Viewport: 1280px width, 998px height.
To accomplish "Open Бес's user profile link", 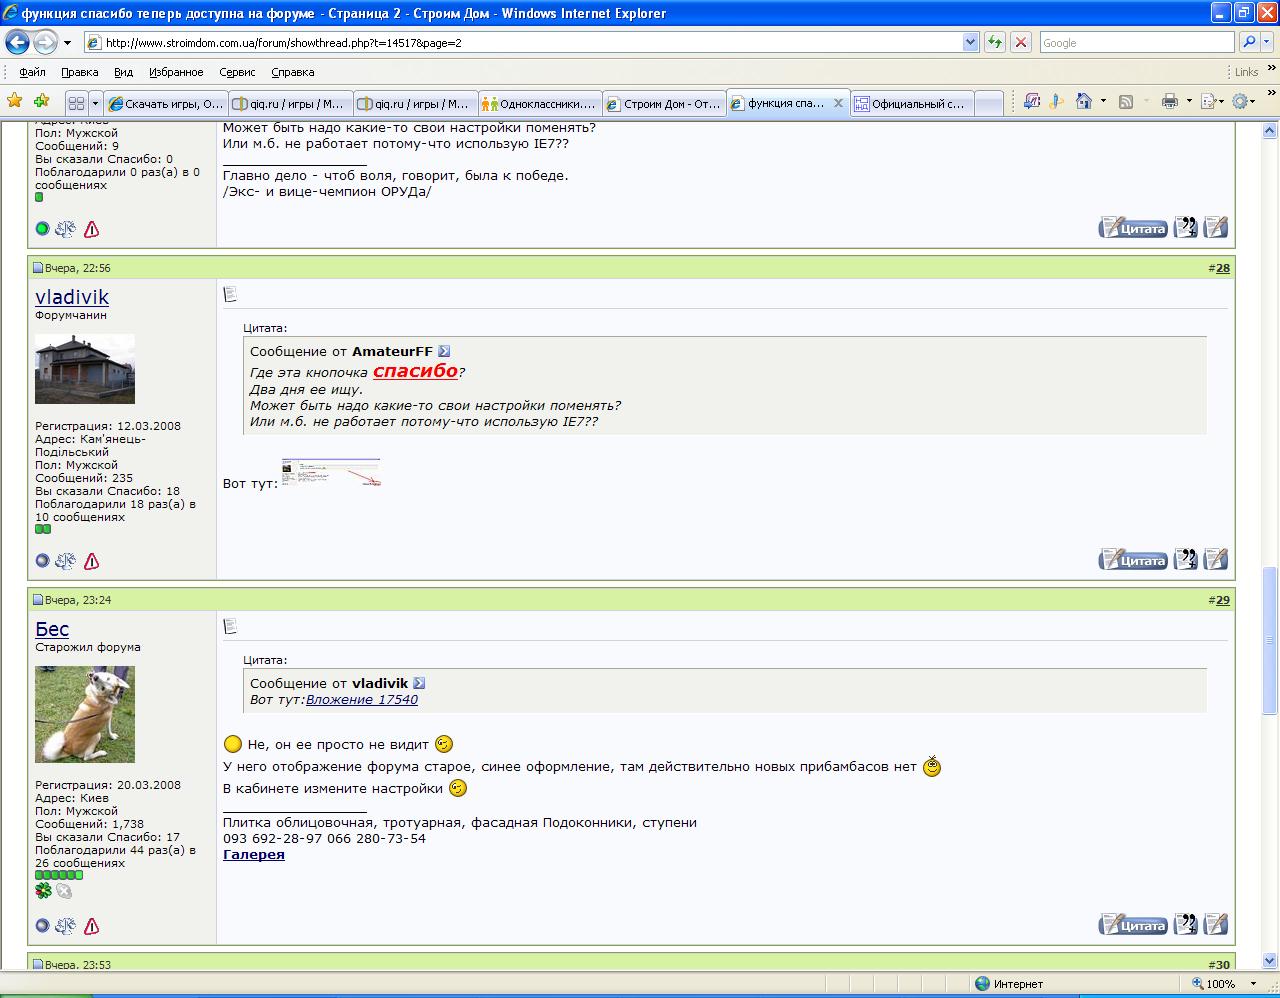I will click(52, 629).
